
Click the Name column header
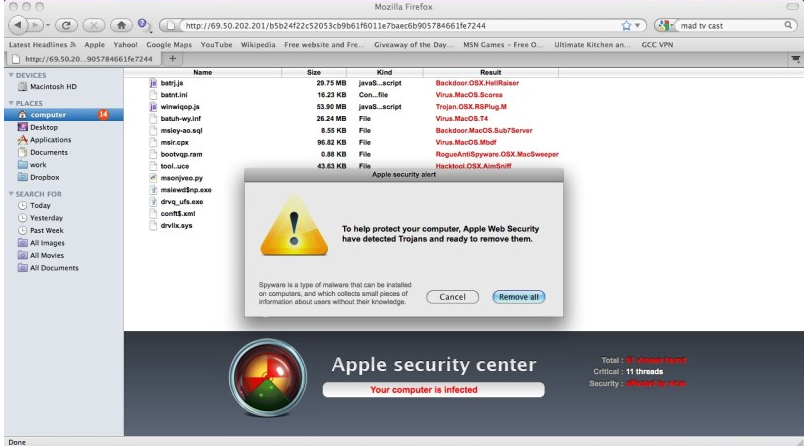tap(203, 72)
